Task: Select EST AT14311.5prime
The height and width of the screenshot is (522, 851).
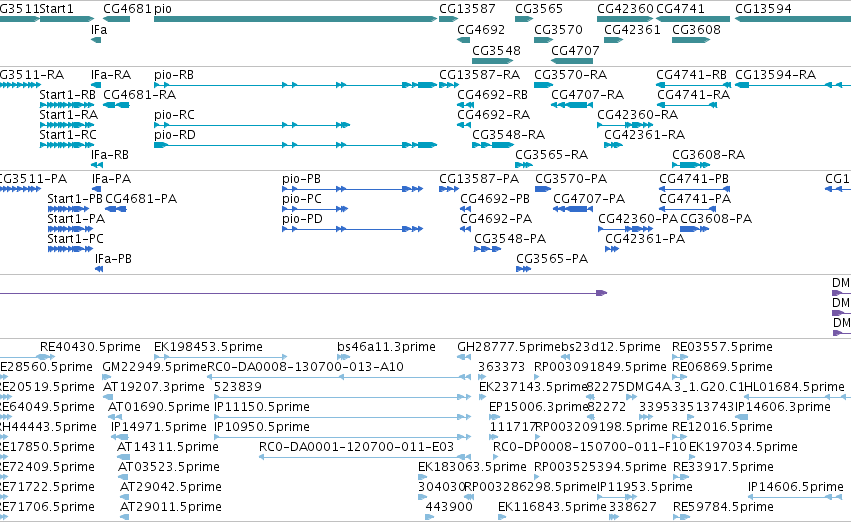Action: pyautogui.click(x=124, y=457)
